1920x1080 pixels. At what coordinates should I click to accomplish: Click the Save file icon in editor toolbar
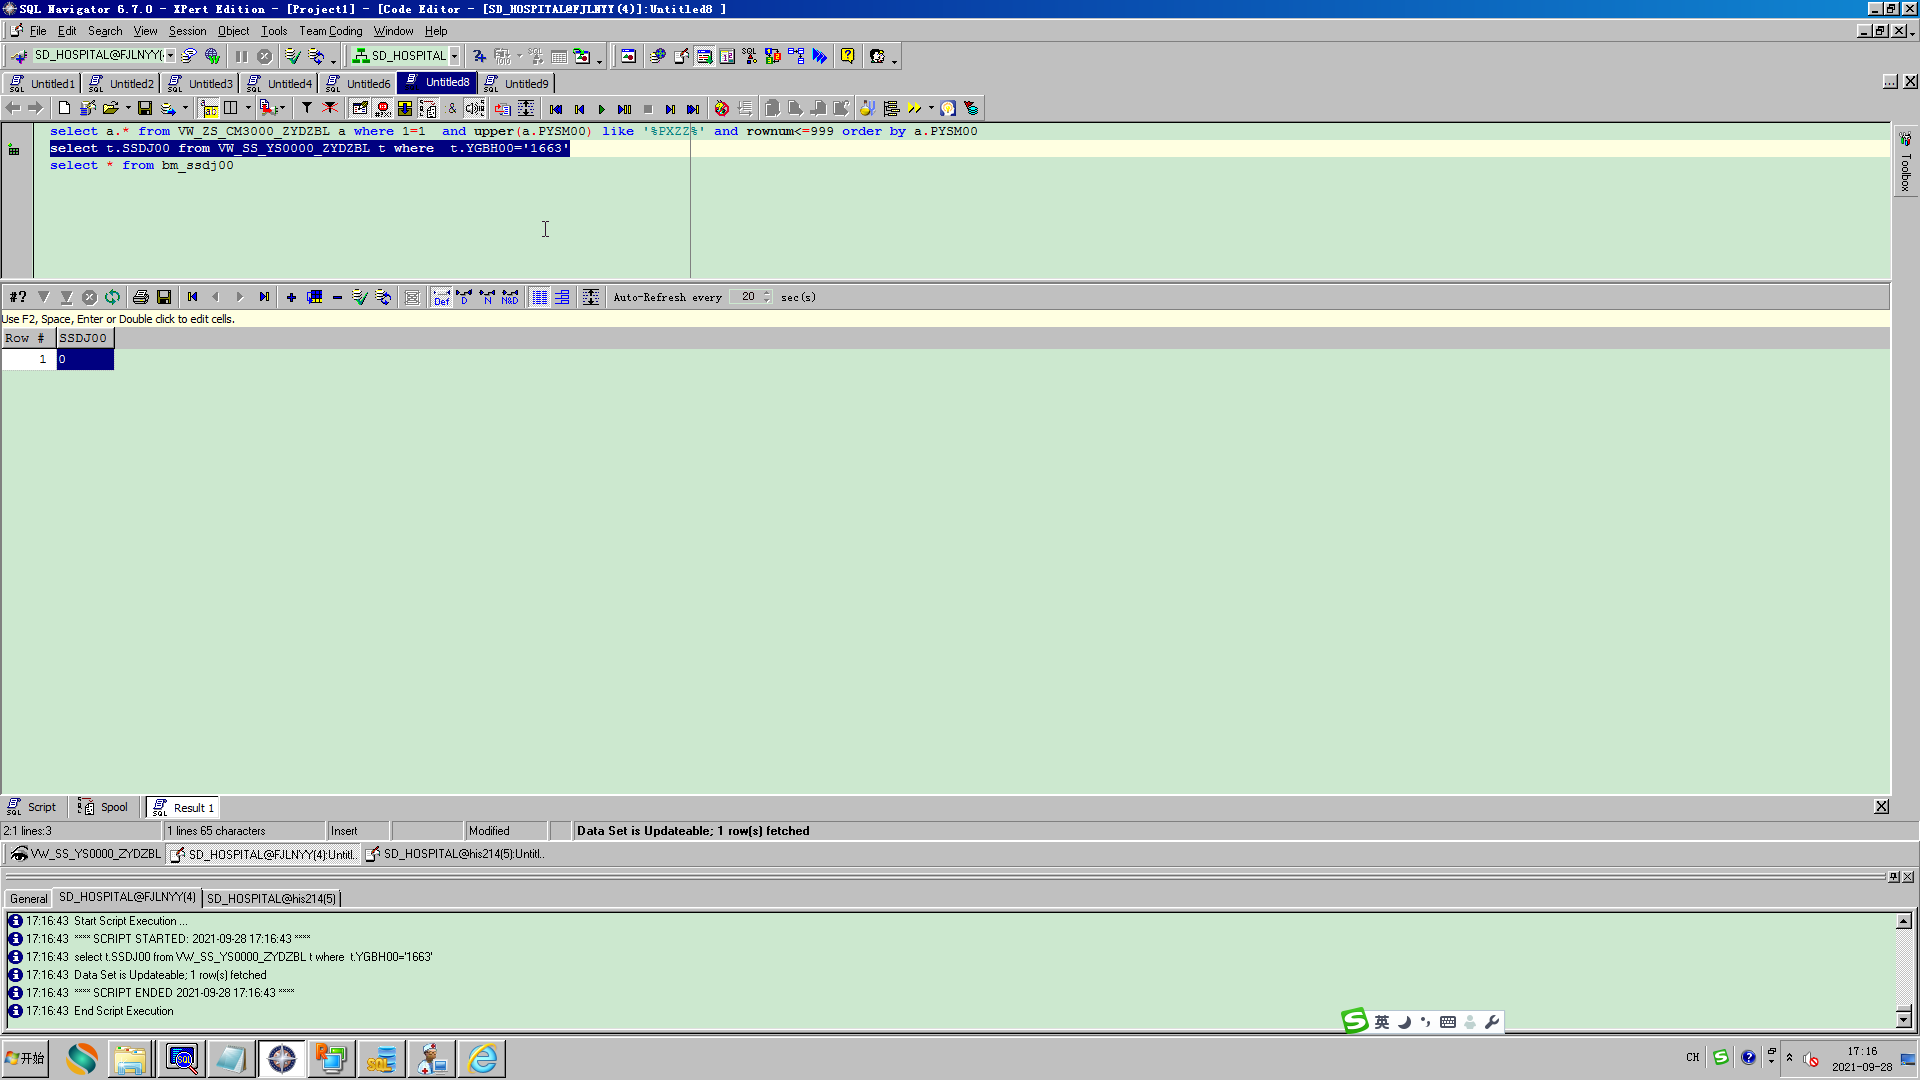145,108
